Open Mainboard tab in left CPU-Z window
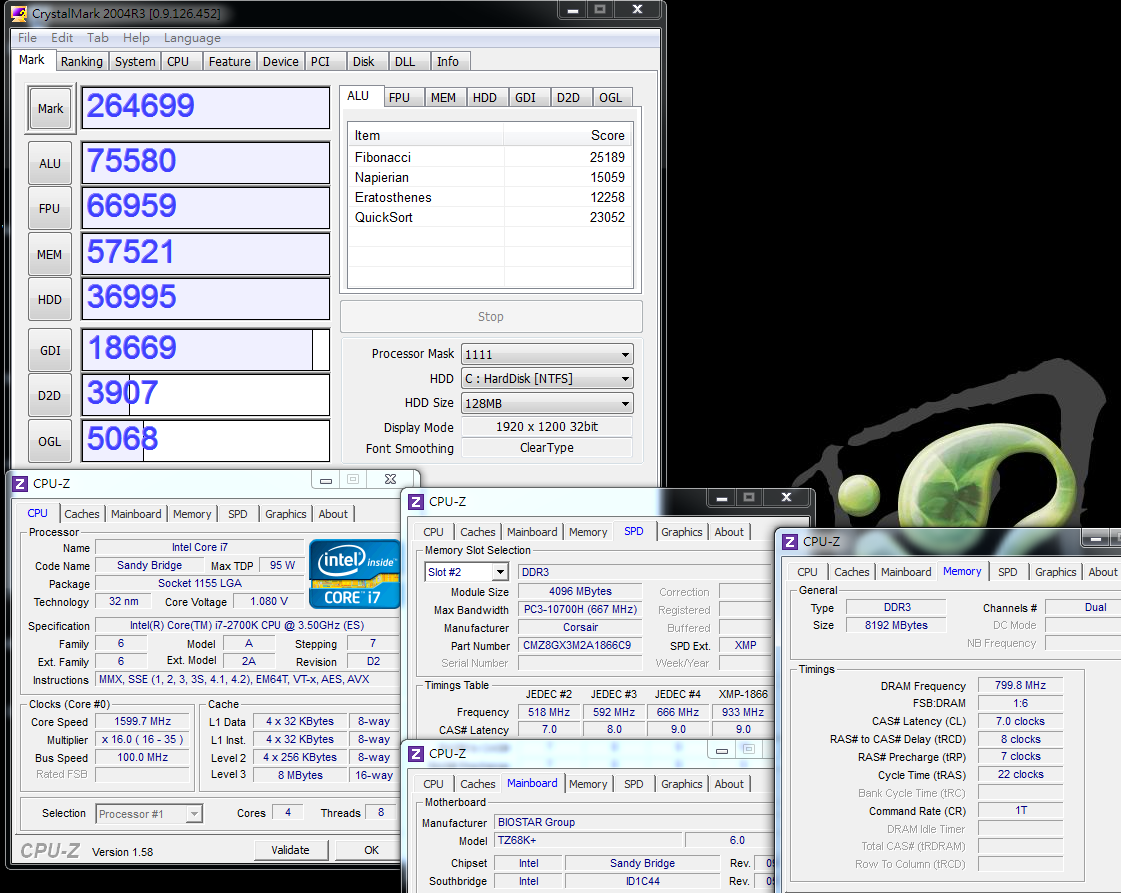1121x893 pixels. pos(136,514)
